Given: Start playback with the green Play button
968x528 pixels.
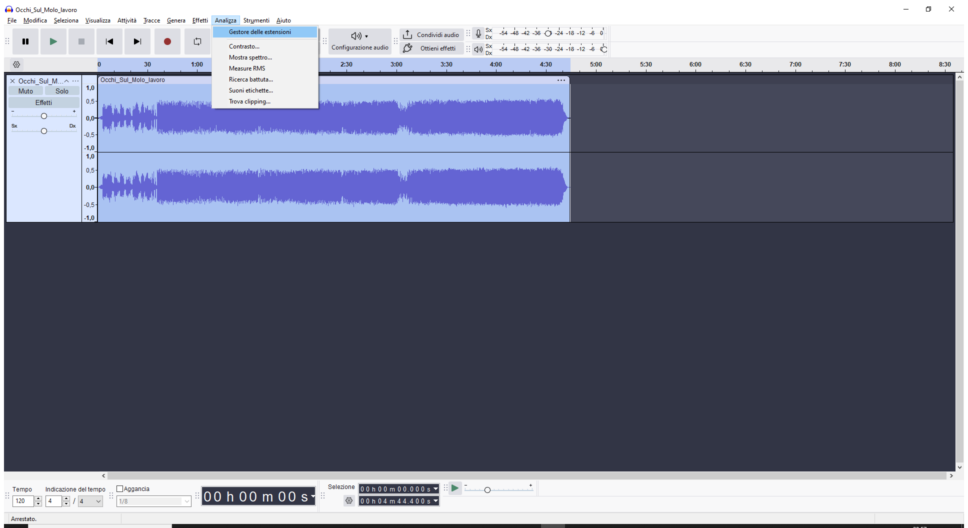Looking at the screenshot, I should tap(53, 41).
